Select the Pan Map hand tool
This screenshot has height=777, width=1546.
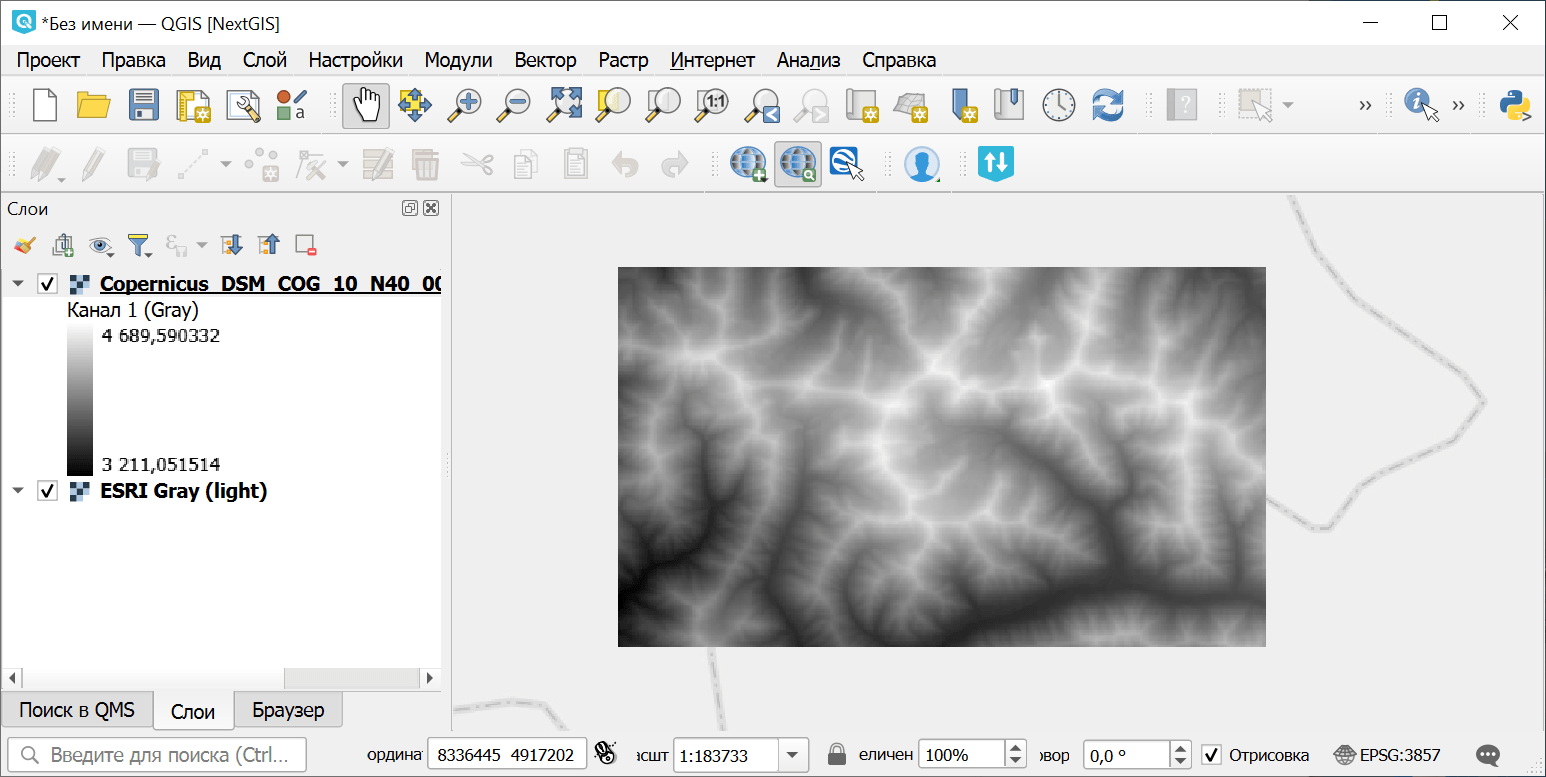click(x=366, y=105)
